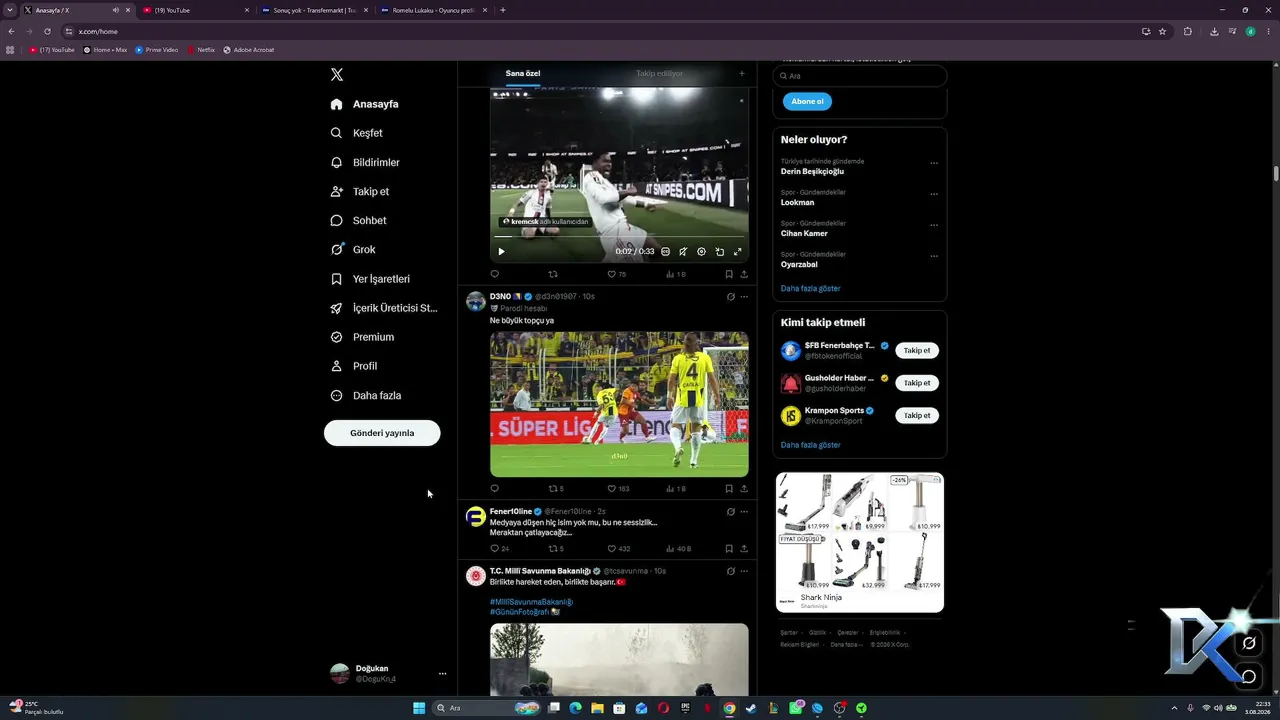
Task: Open options for Derin Beşikçioğlu trend
Action: (x=934, y=163)
